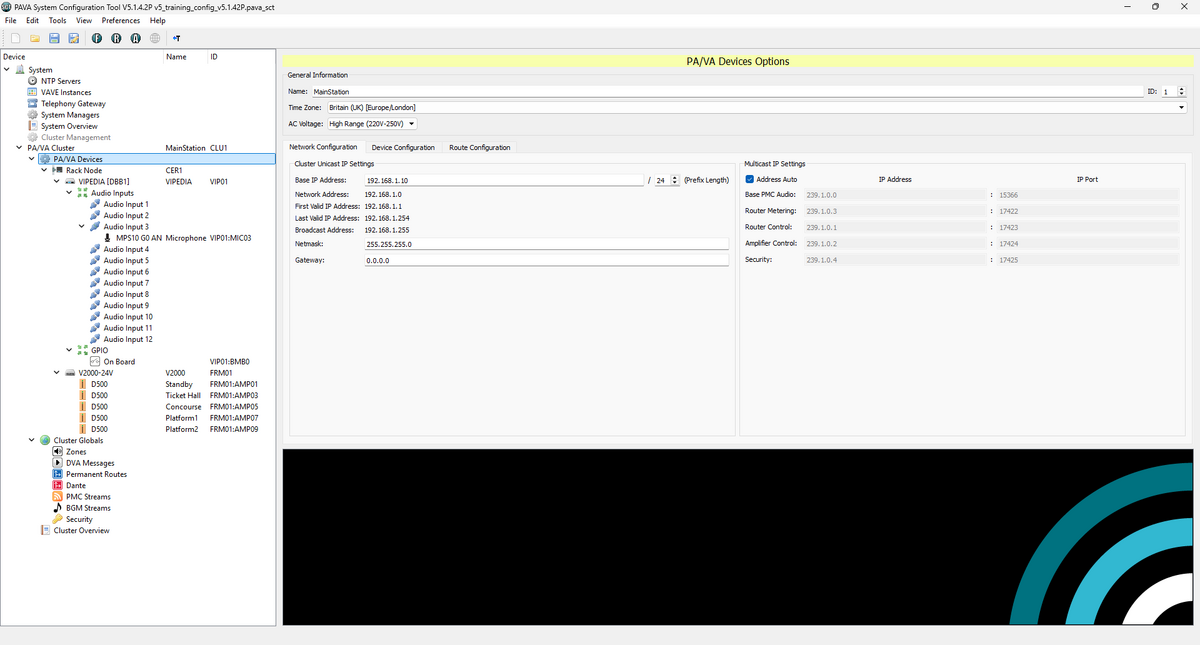Click the New file toolbar icon

pos(16,38)
